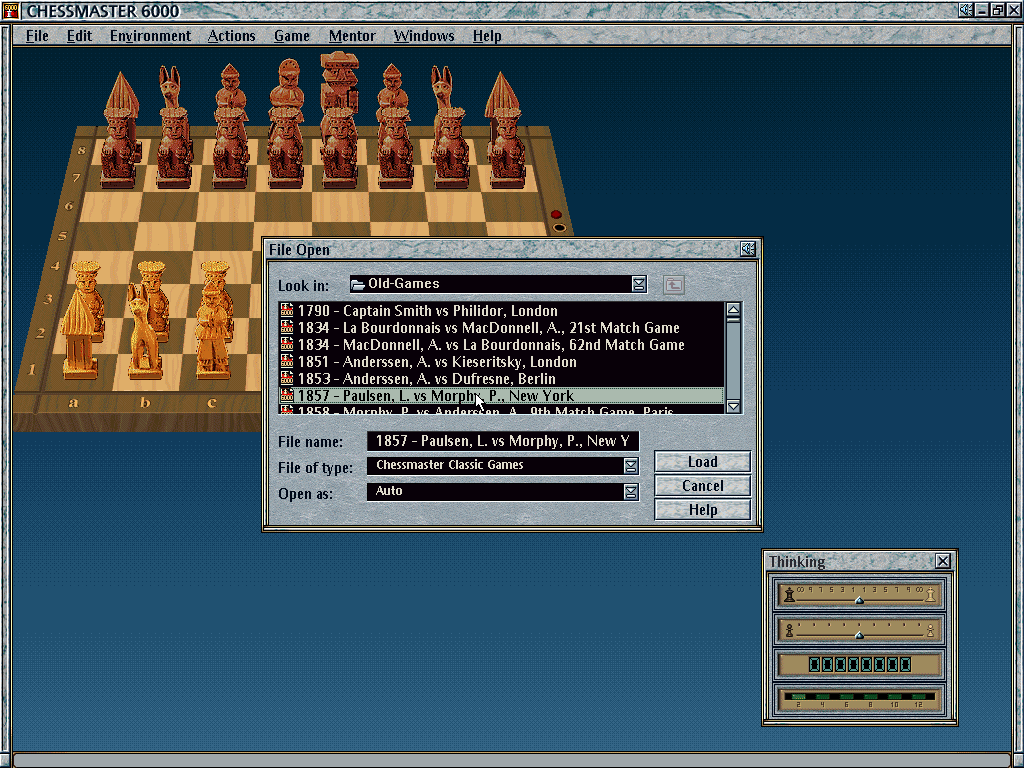
Task: Click the pawn advantage slider thumb in Thinking
Action: [859, 635]
